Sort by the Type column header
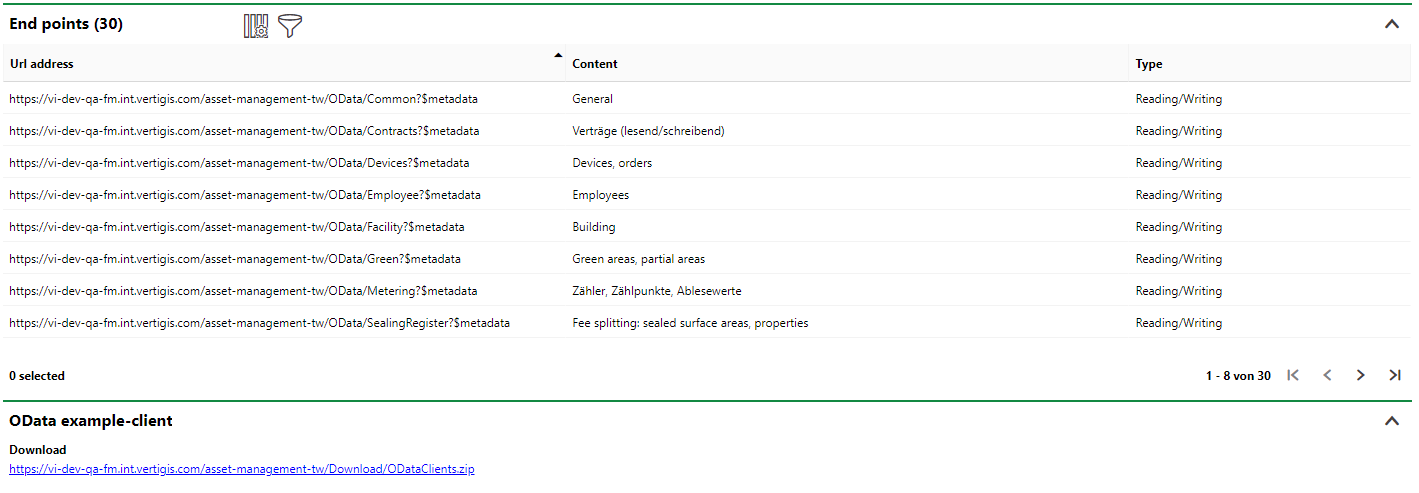 pyautogui.click(x=1149, y=64)
